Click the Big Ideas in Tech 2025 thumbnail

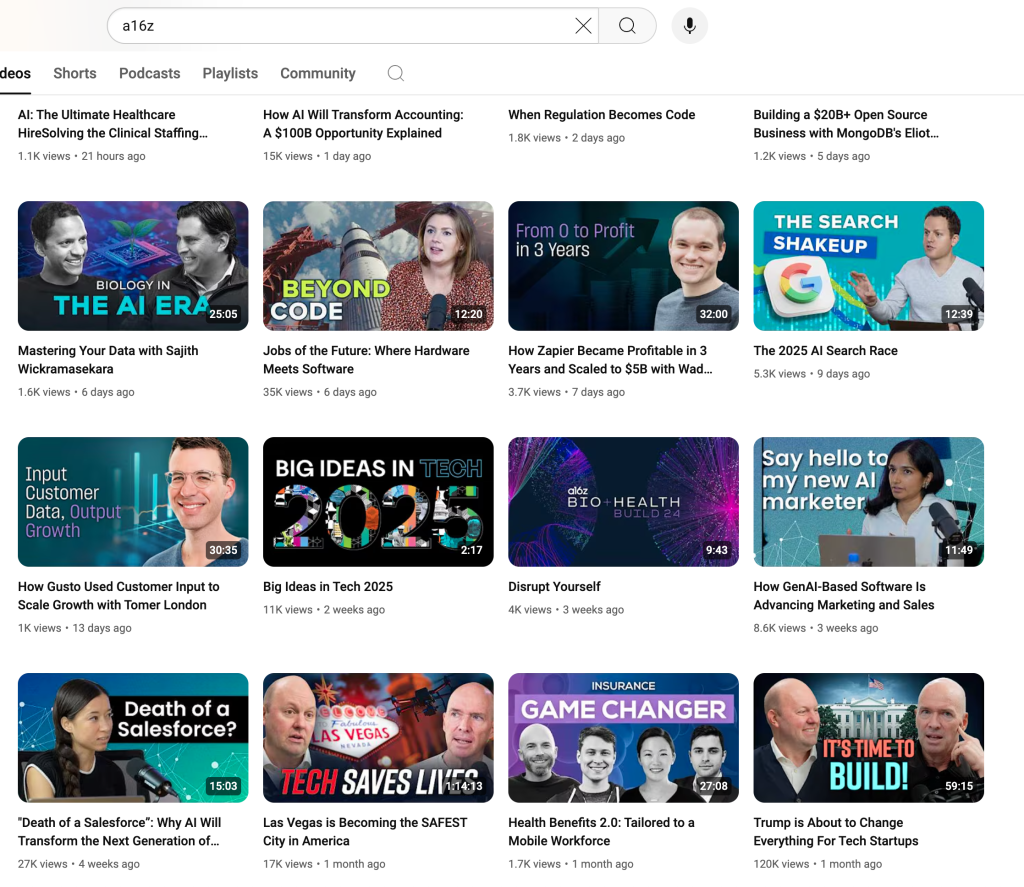pyautogui.click(x=378, y=502)
